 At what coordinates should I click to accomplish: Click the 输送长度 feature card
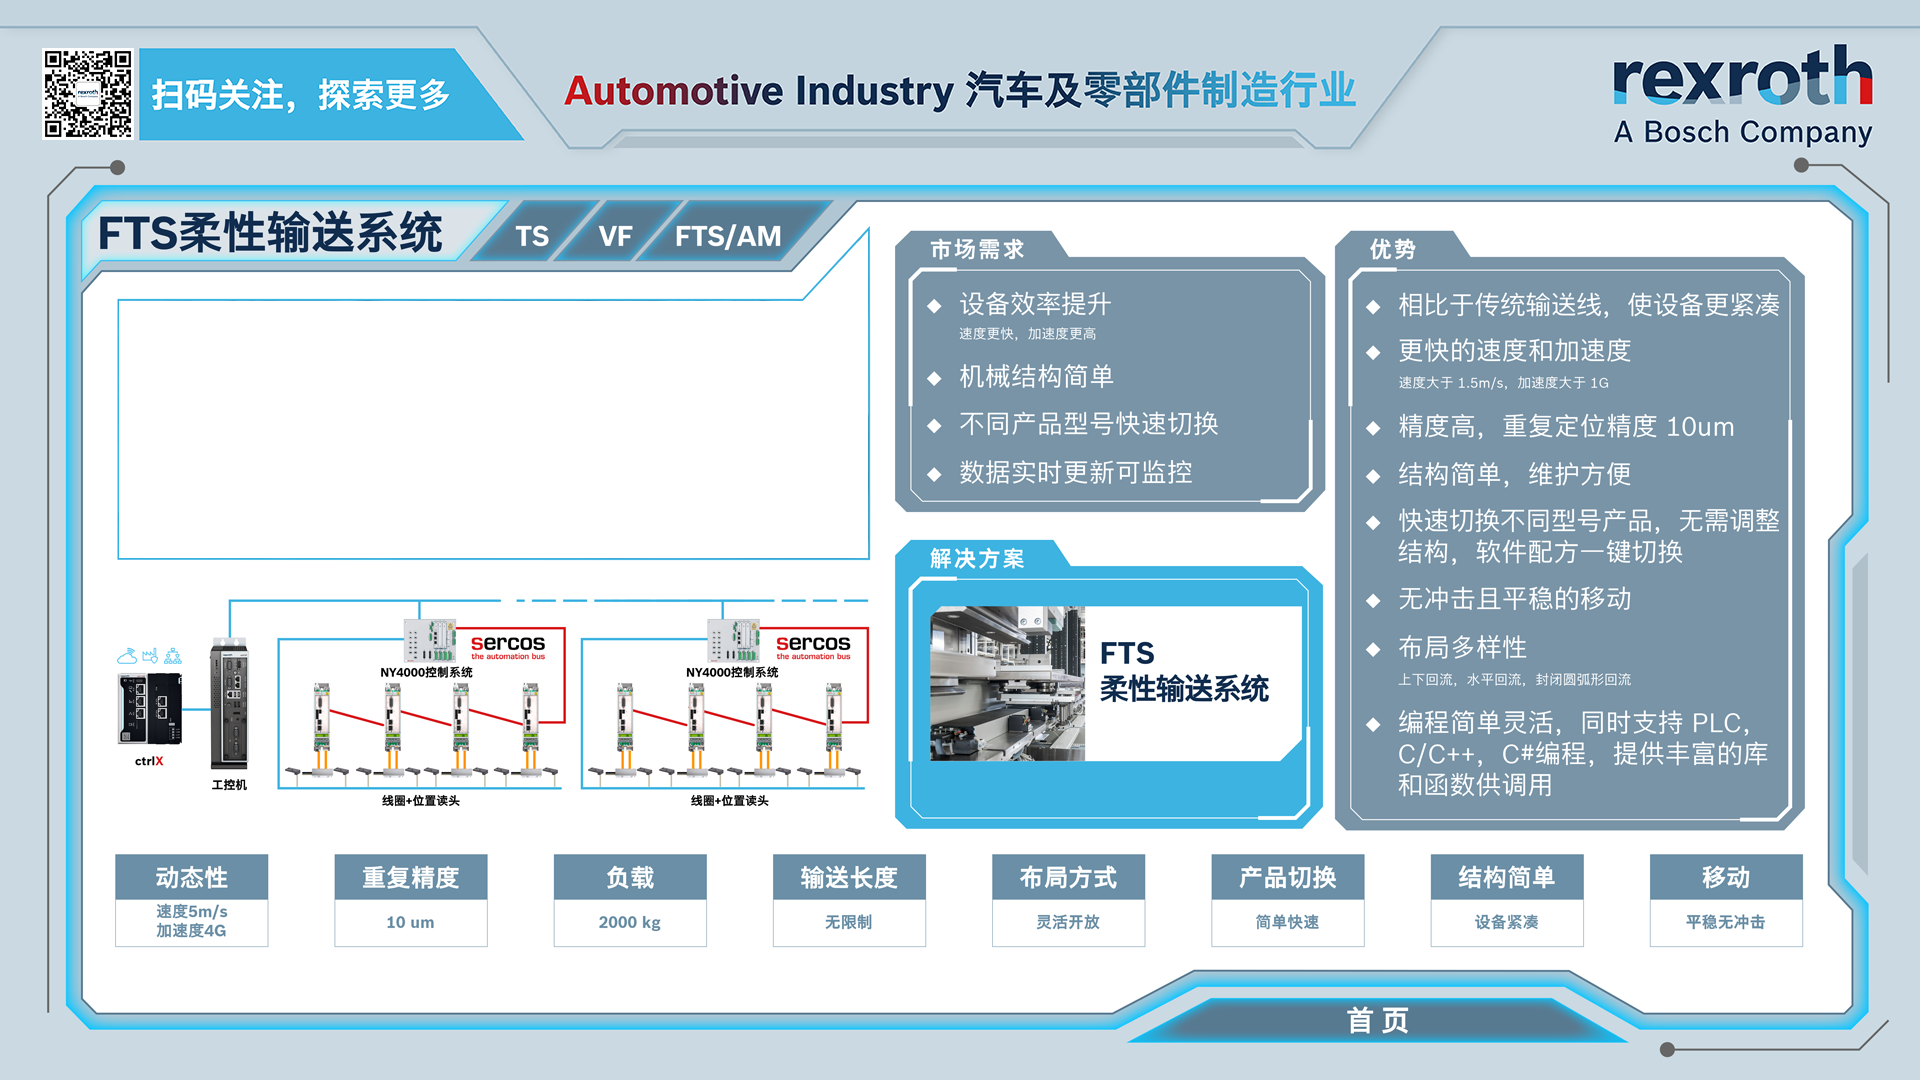[x=849, y=900]
